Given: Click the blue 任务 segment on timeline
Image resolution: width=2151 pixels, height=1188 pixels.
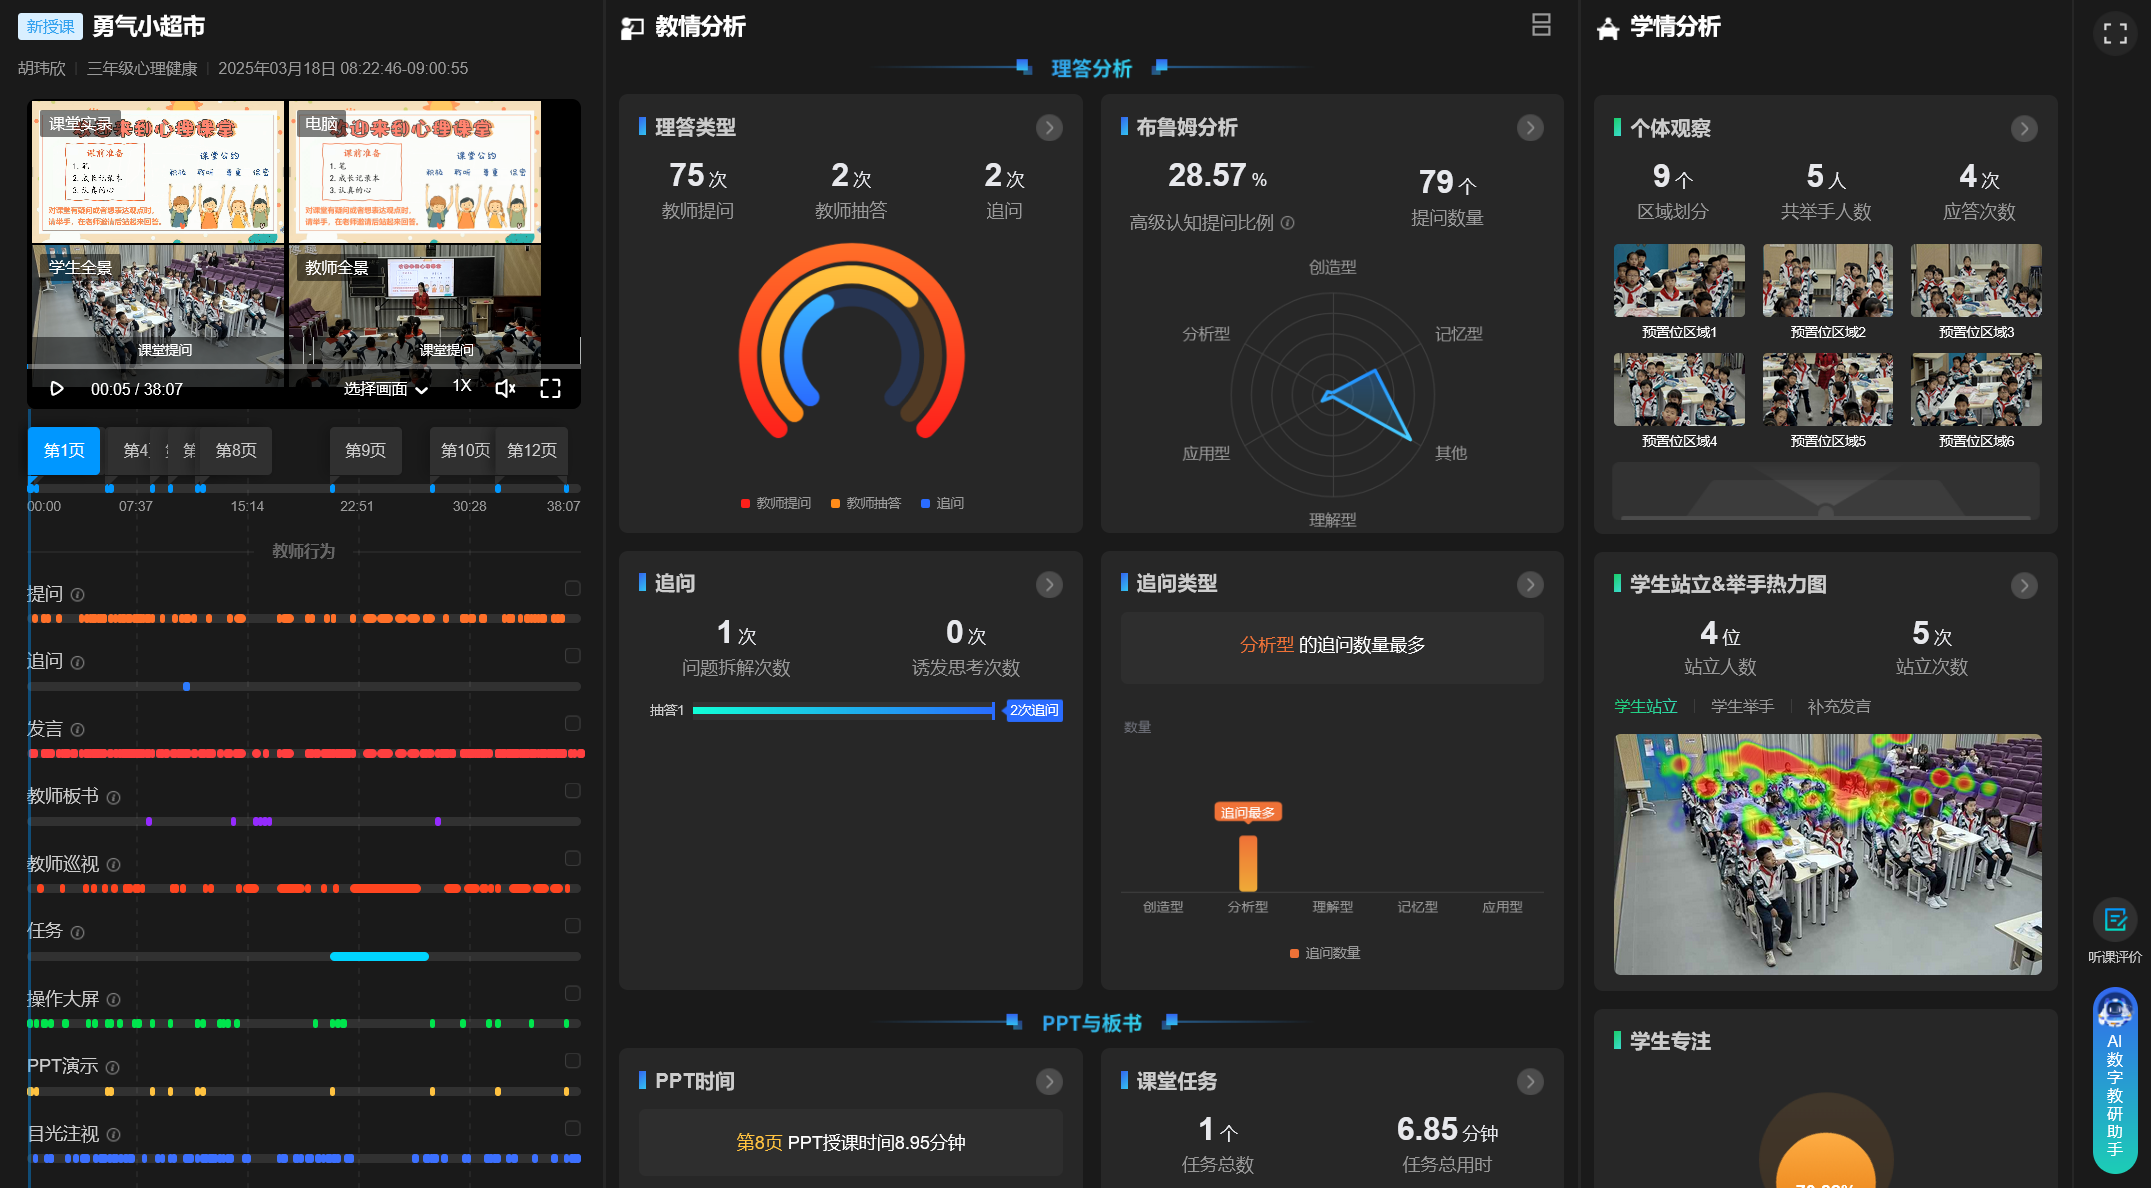Looking at the screenshot, I should pyautogui.click(x=379, y=957).
